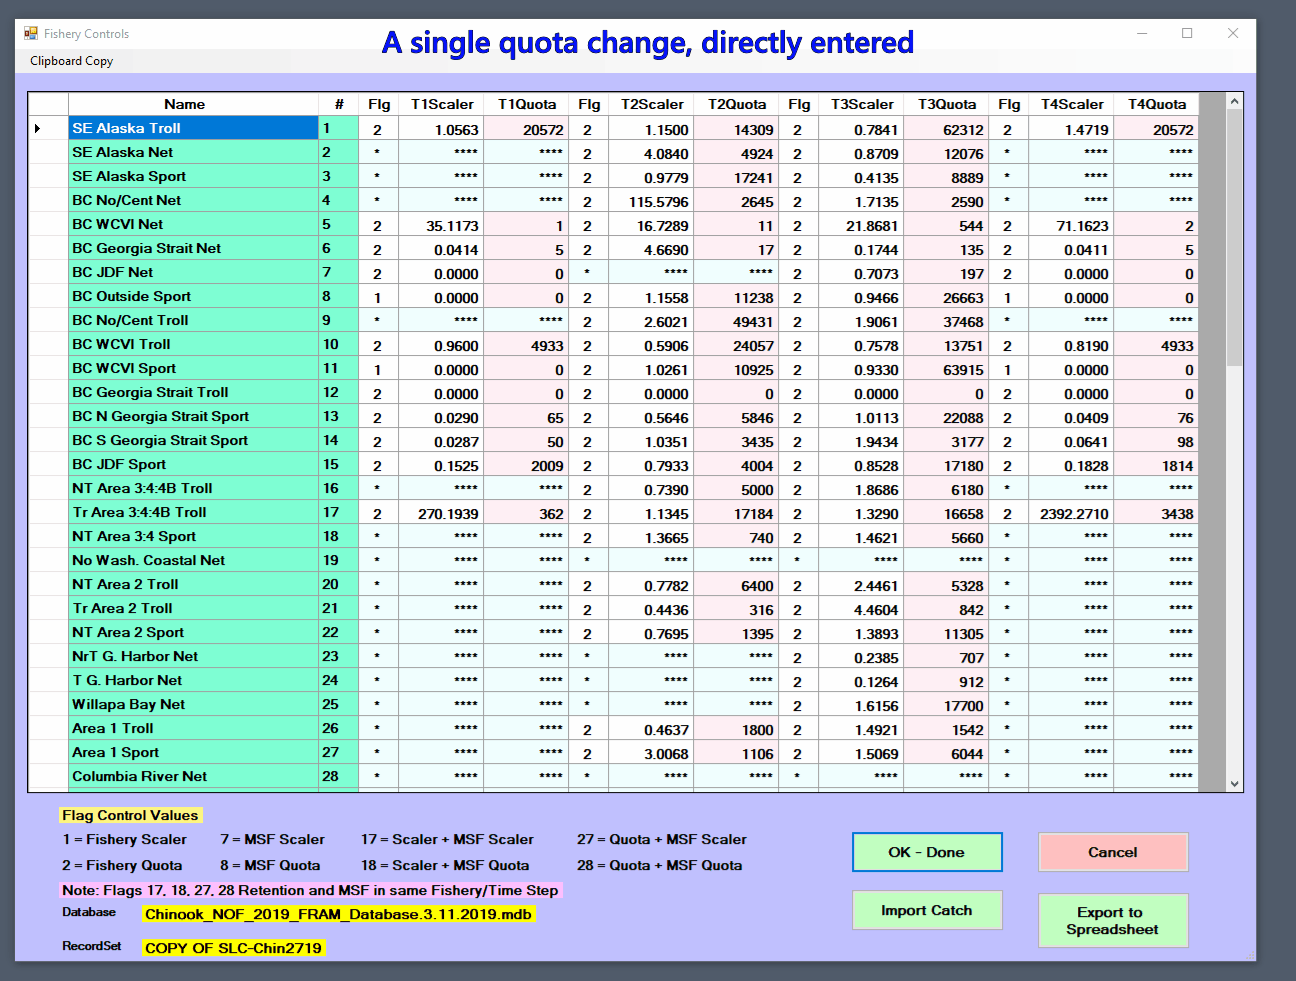Click the T3Quota column header
The width and height of the screenshot is (1296, 981).
pyautogui.click(x=946, y=104)
